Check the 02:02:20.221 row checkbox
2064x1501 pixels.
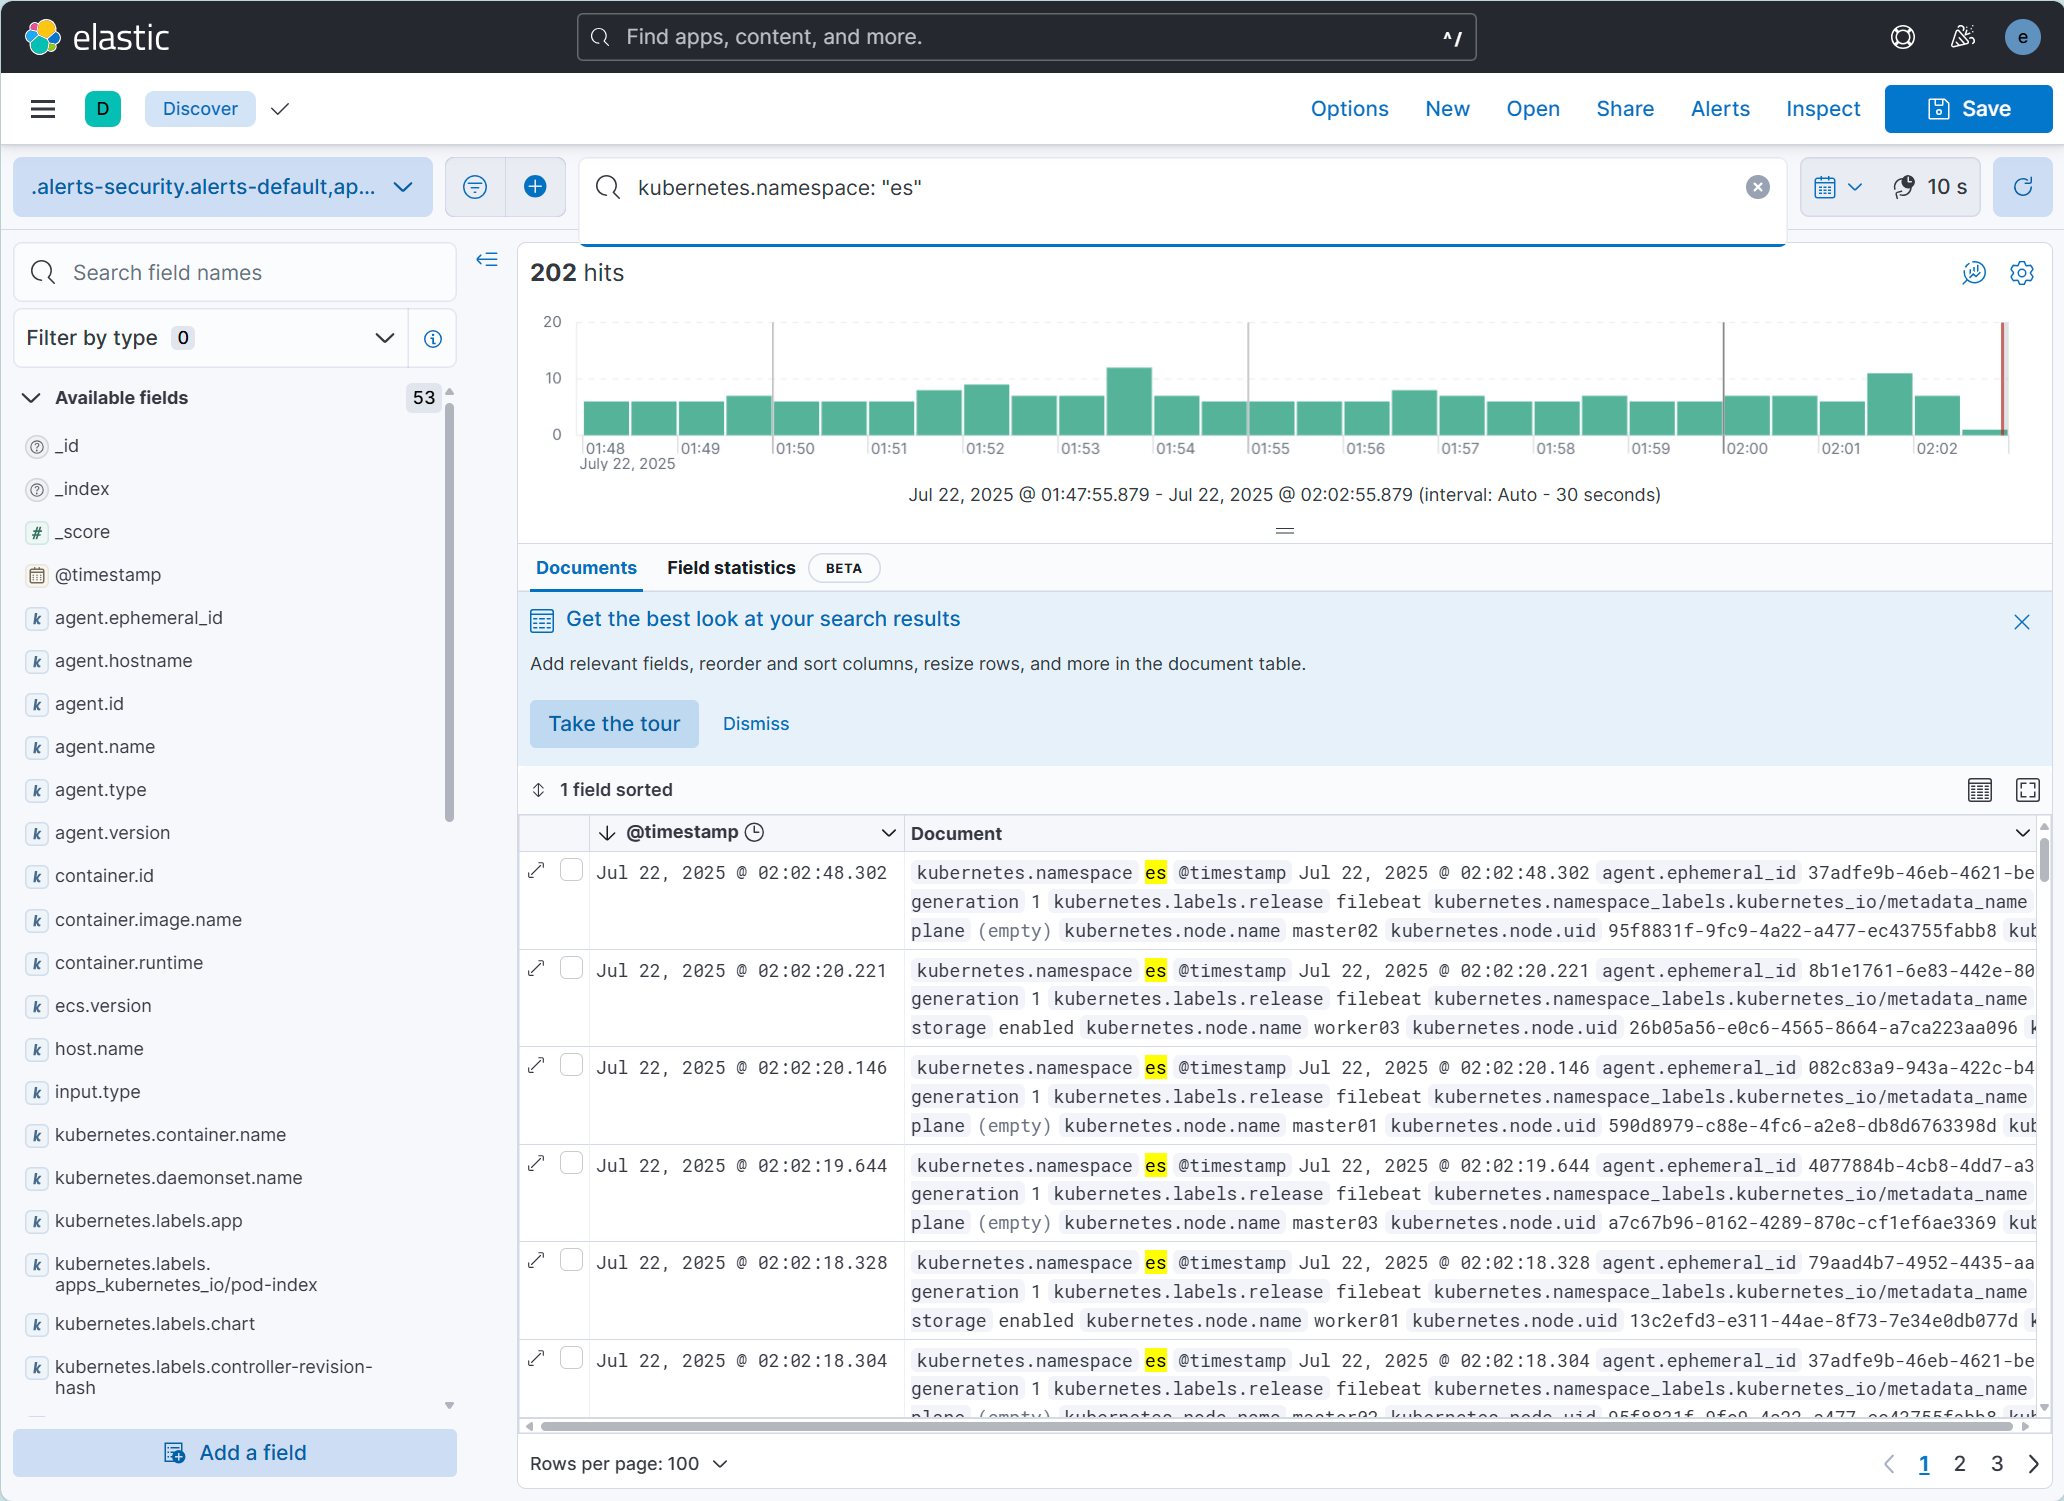pyautogui.click(x=571, y=968)
